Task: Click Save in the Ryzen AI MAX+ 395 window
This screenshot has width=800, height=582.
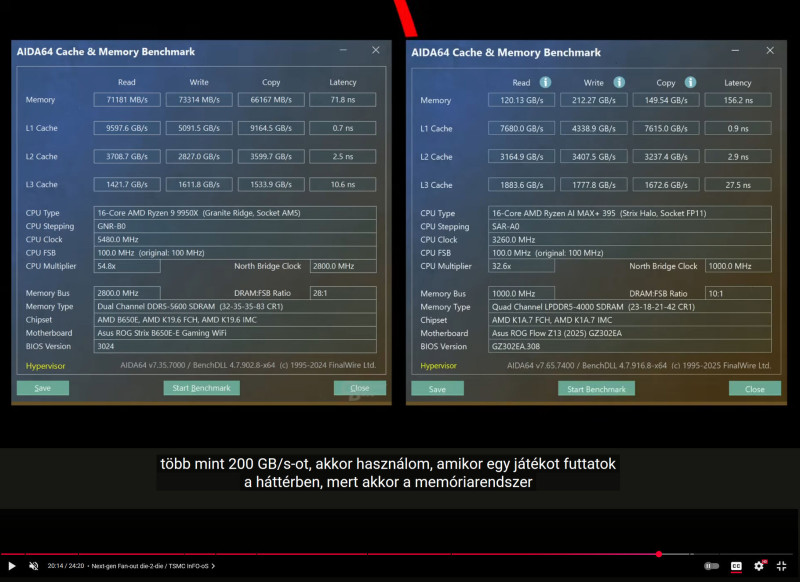Action: [x=437, y=389]
